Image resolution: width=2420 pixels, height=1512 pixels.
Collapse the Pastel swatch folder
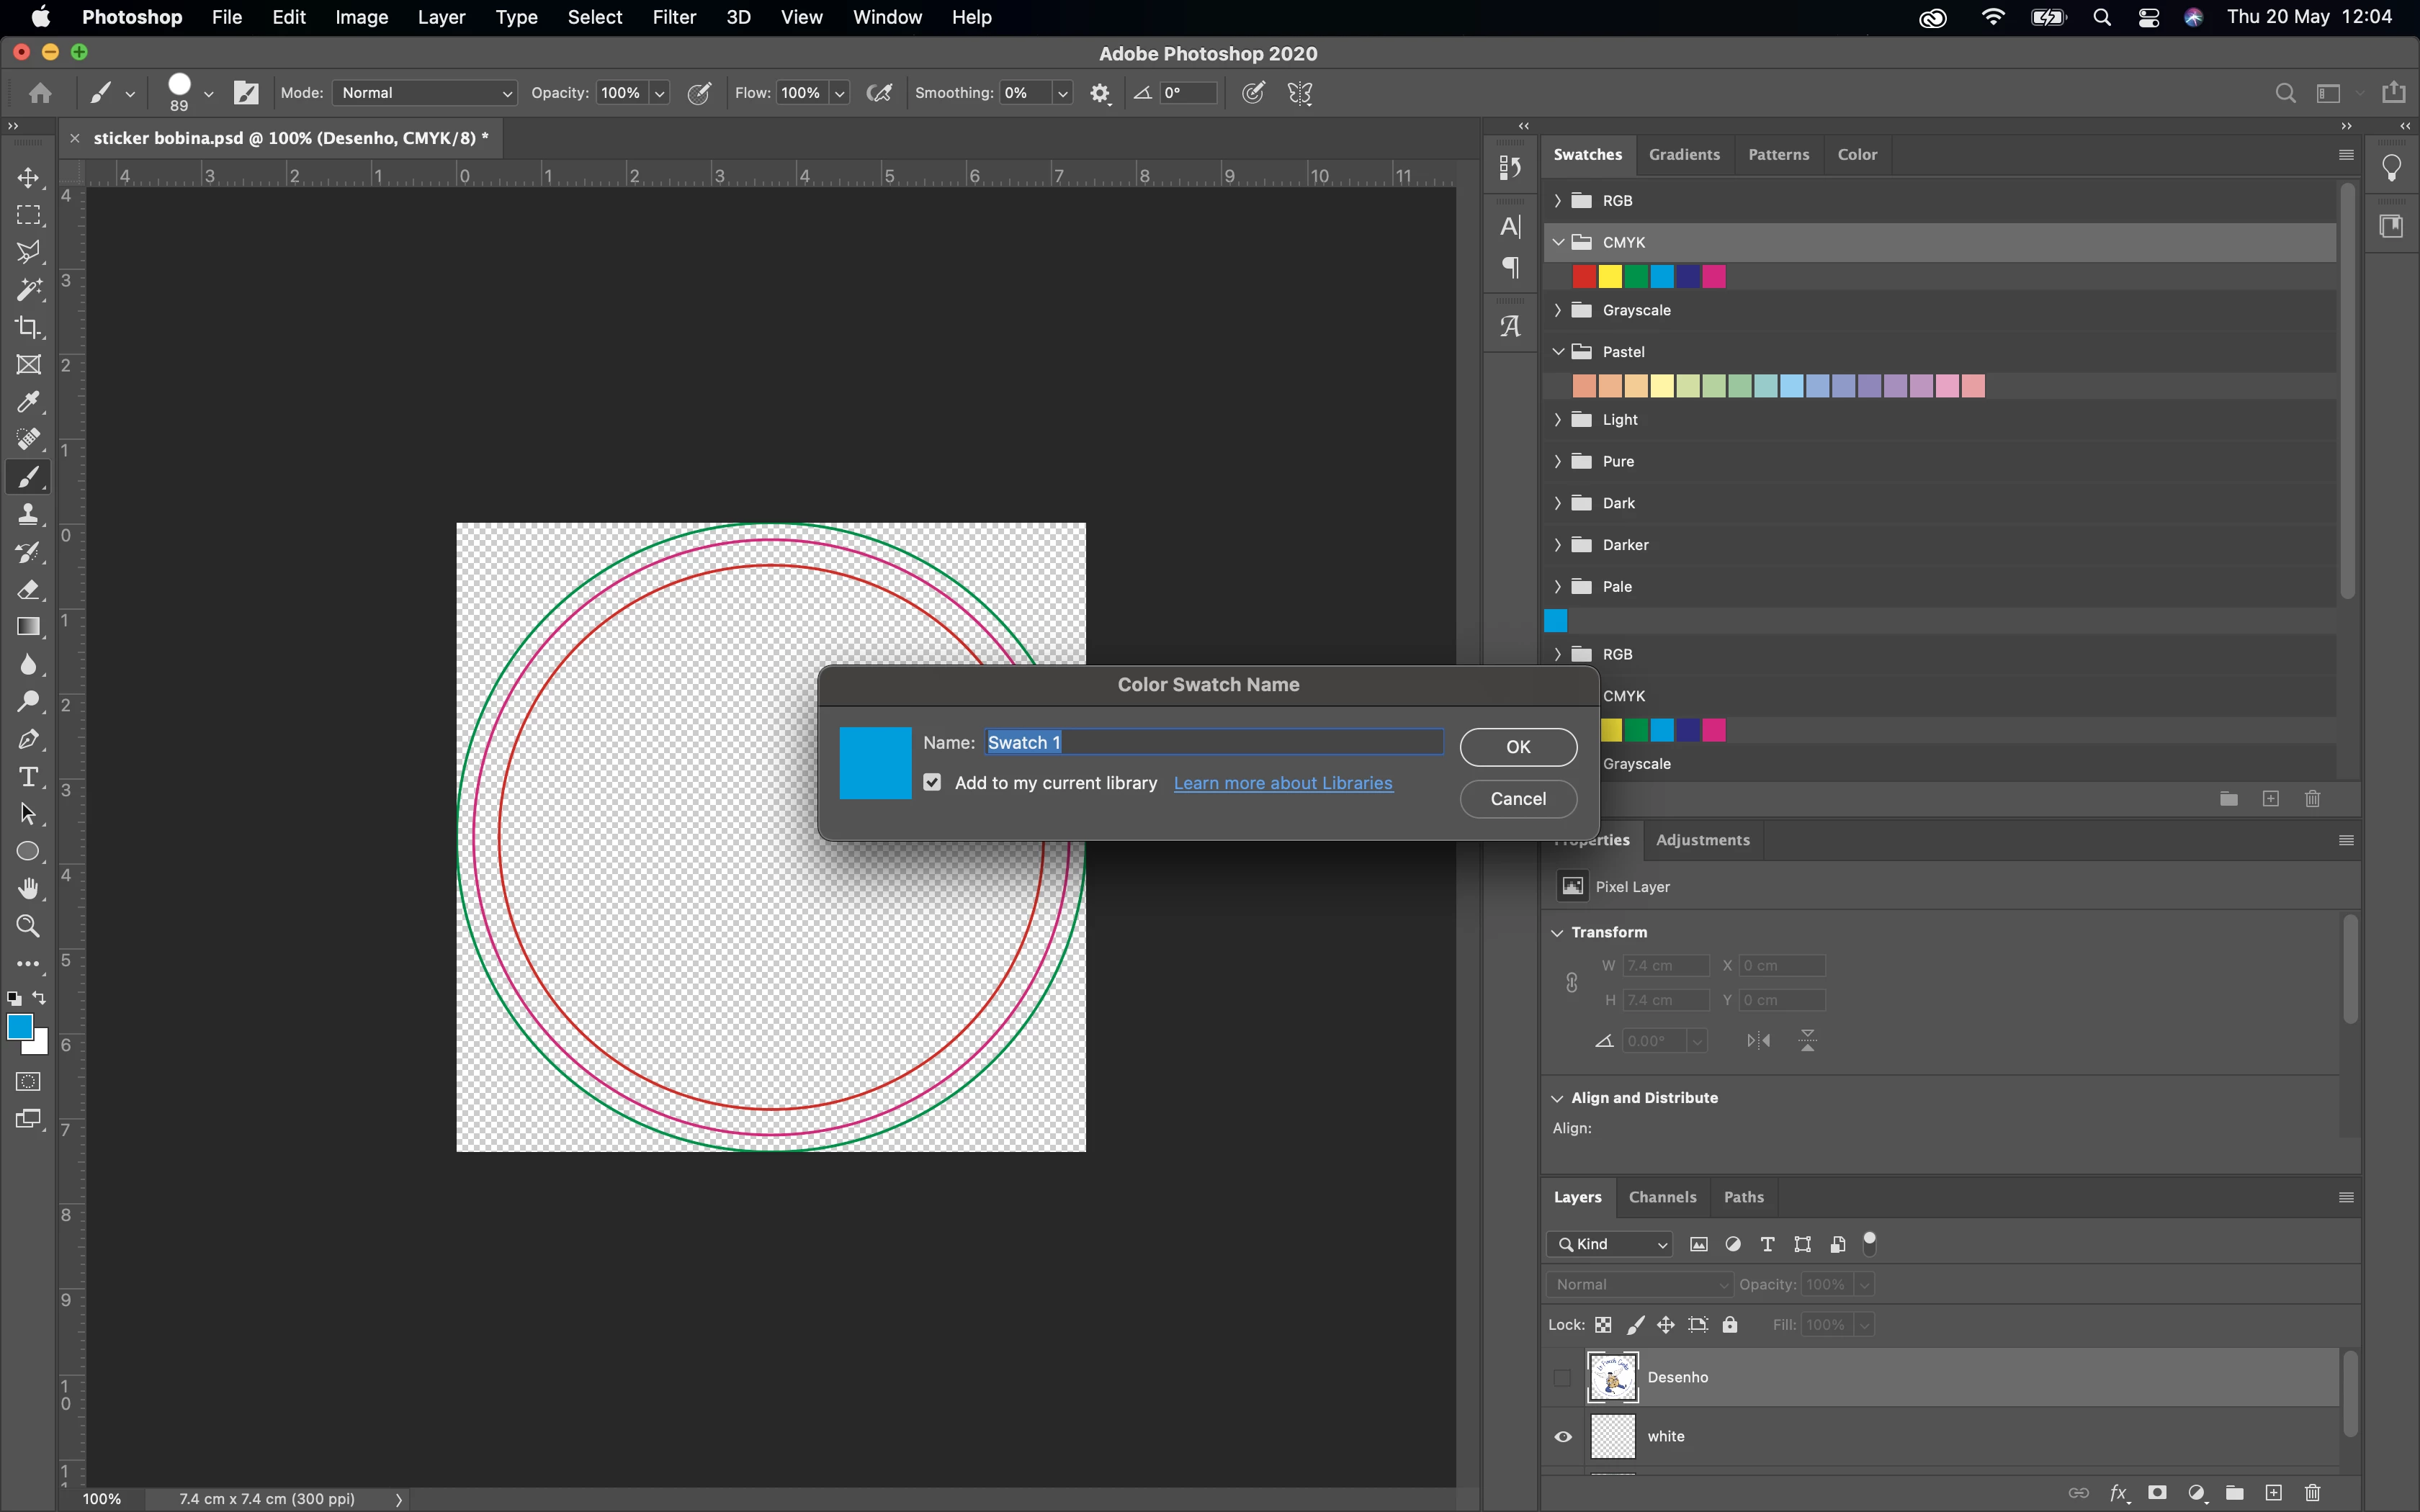click(1557, 352)
